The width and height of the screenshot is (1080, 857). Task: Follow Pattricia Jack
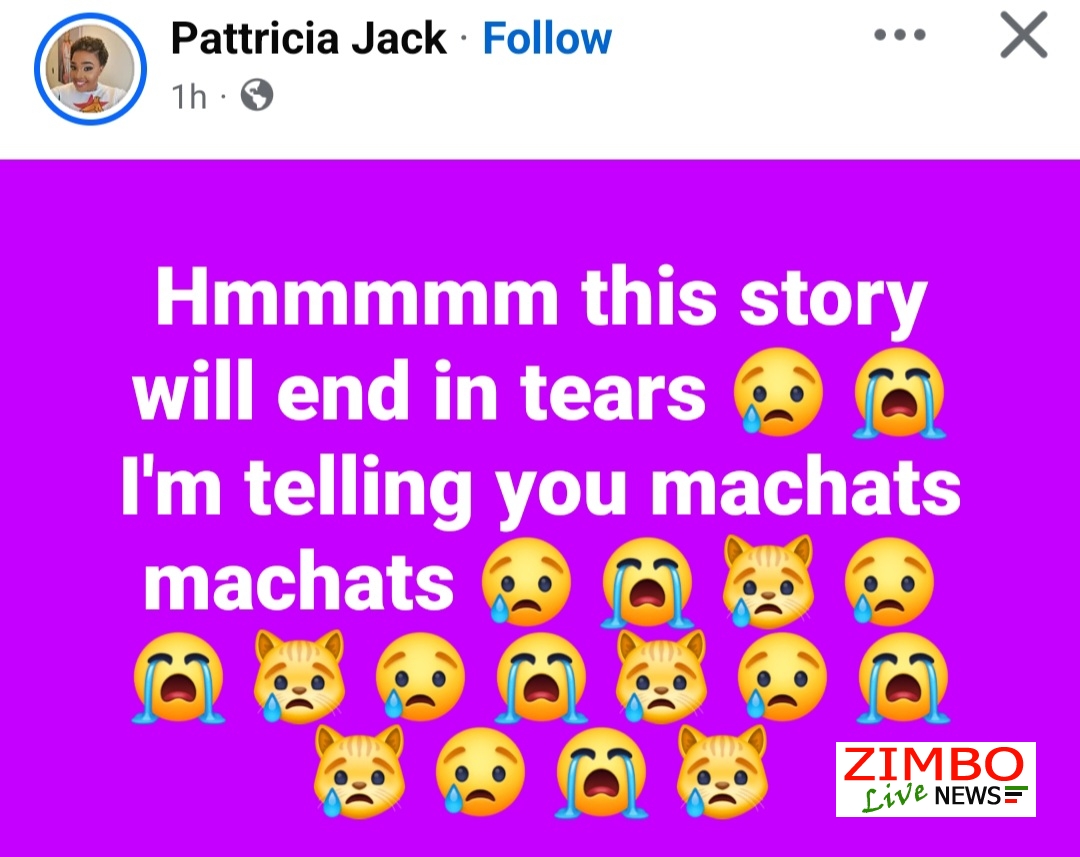click(547, 38)
